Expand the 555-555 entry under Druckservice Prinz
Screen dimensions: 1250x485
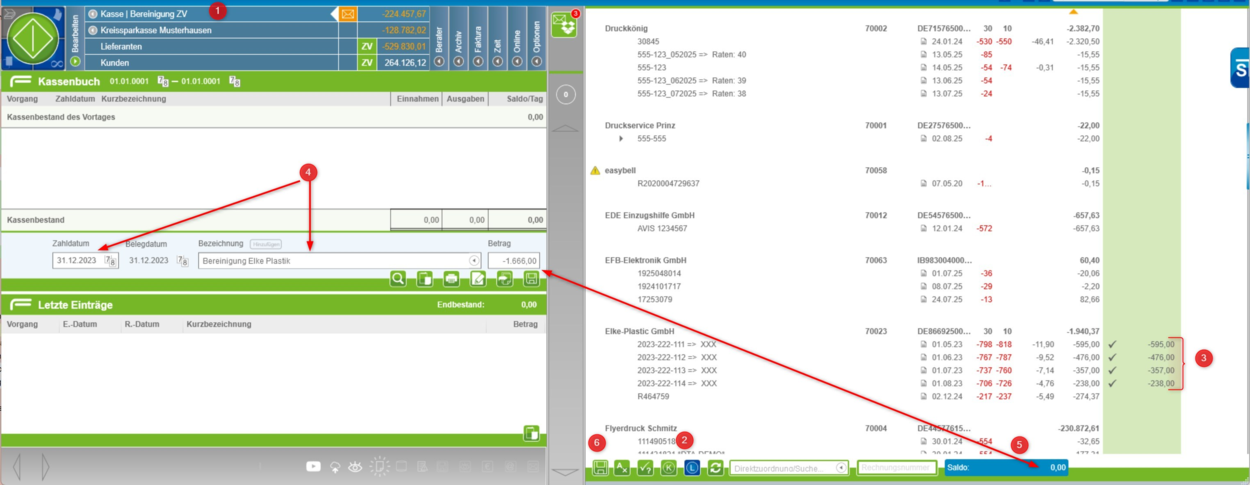[621, 138]
